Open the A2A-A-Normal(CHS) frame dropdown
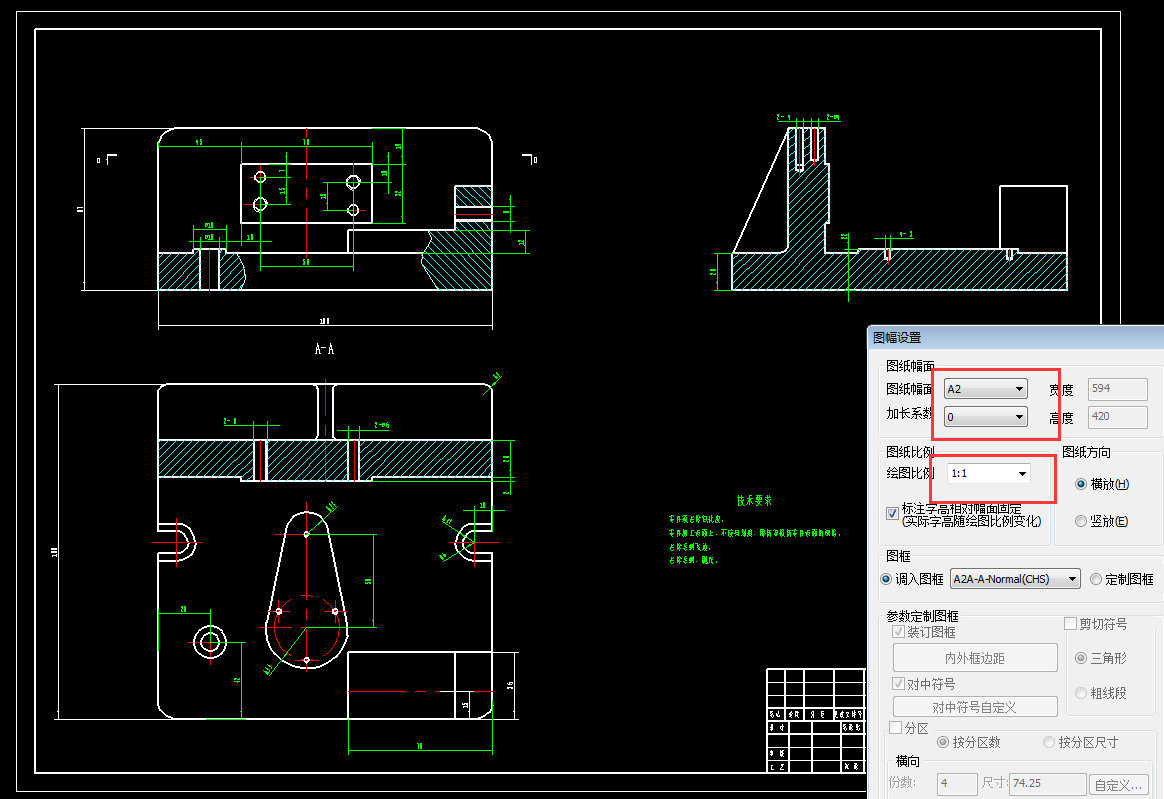 [1015, 579]
